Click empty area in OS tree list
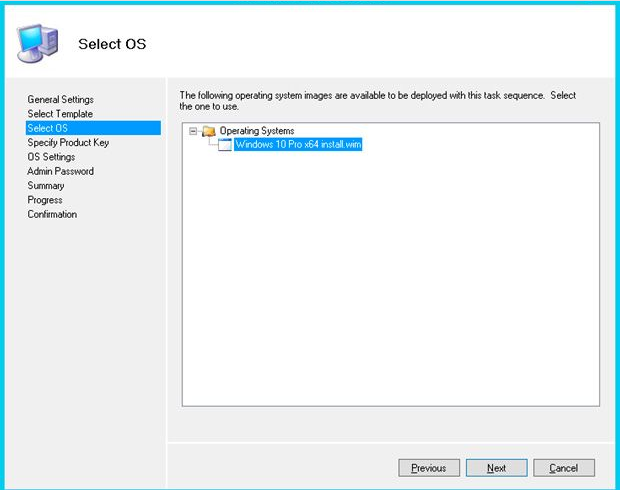This screenshot has width=620, height=490. 391,277
